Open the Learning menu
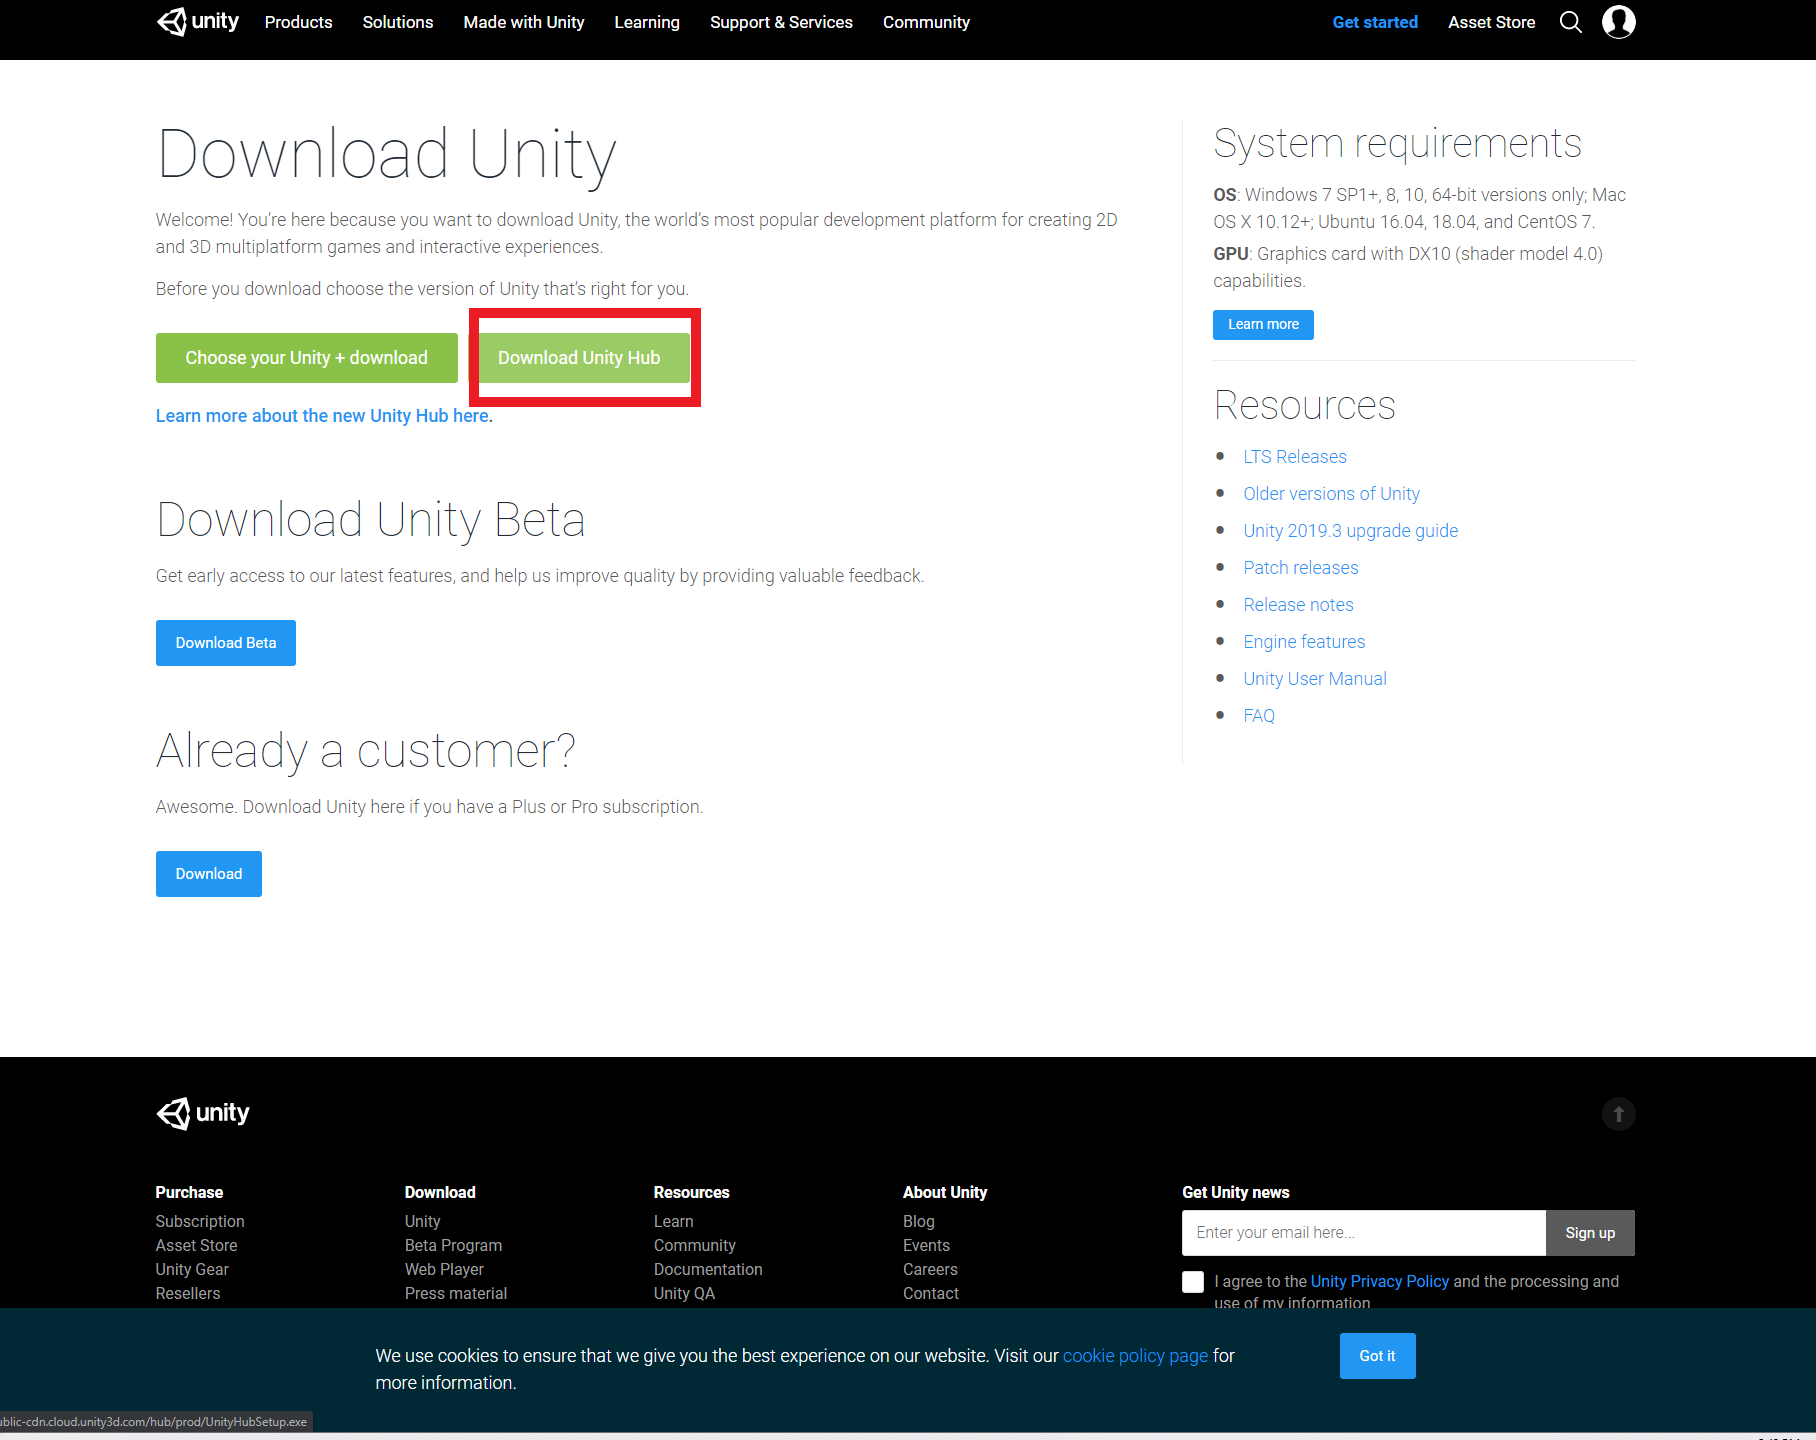The width and height of the screenshot is (1816, 1440). [647, 22]
